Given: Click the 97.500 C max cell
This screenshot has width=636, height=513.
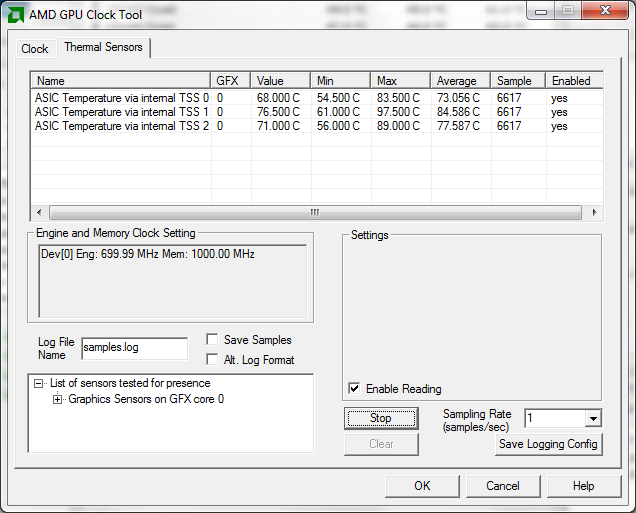Looking at the screenshot, I should click(x=398, y=112).
